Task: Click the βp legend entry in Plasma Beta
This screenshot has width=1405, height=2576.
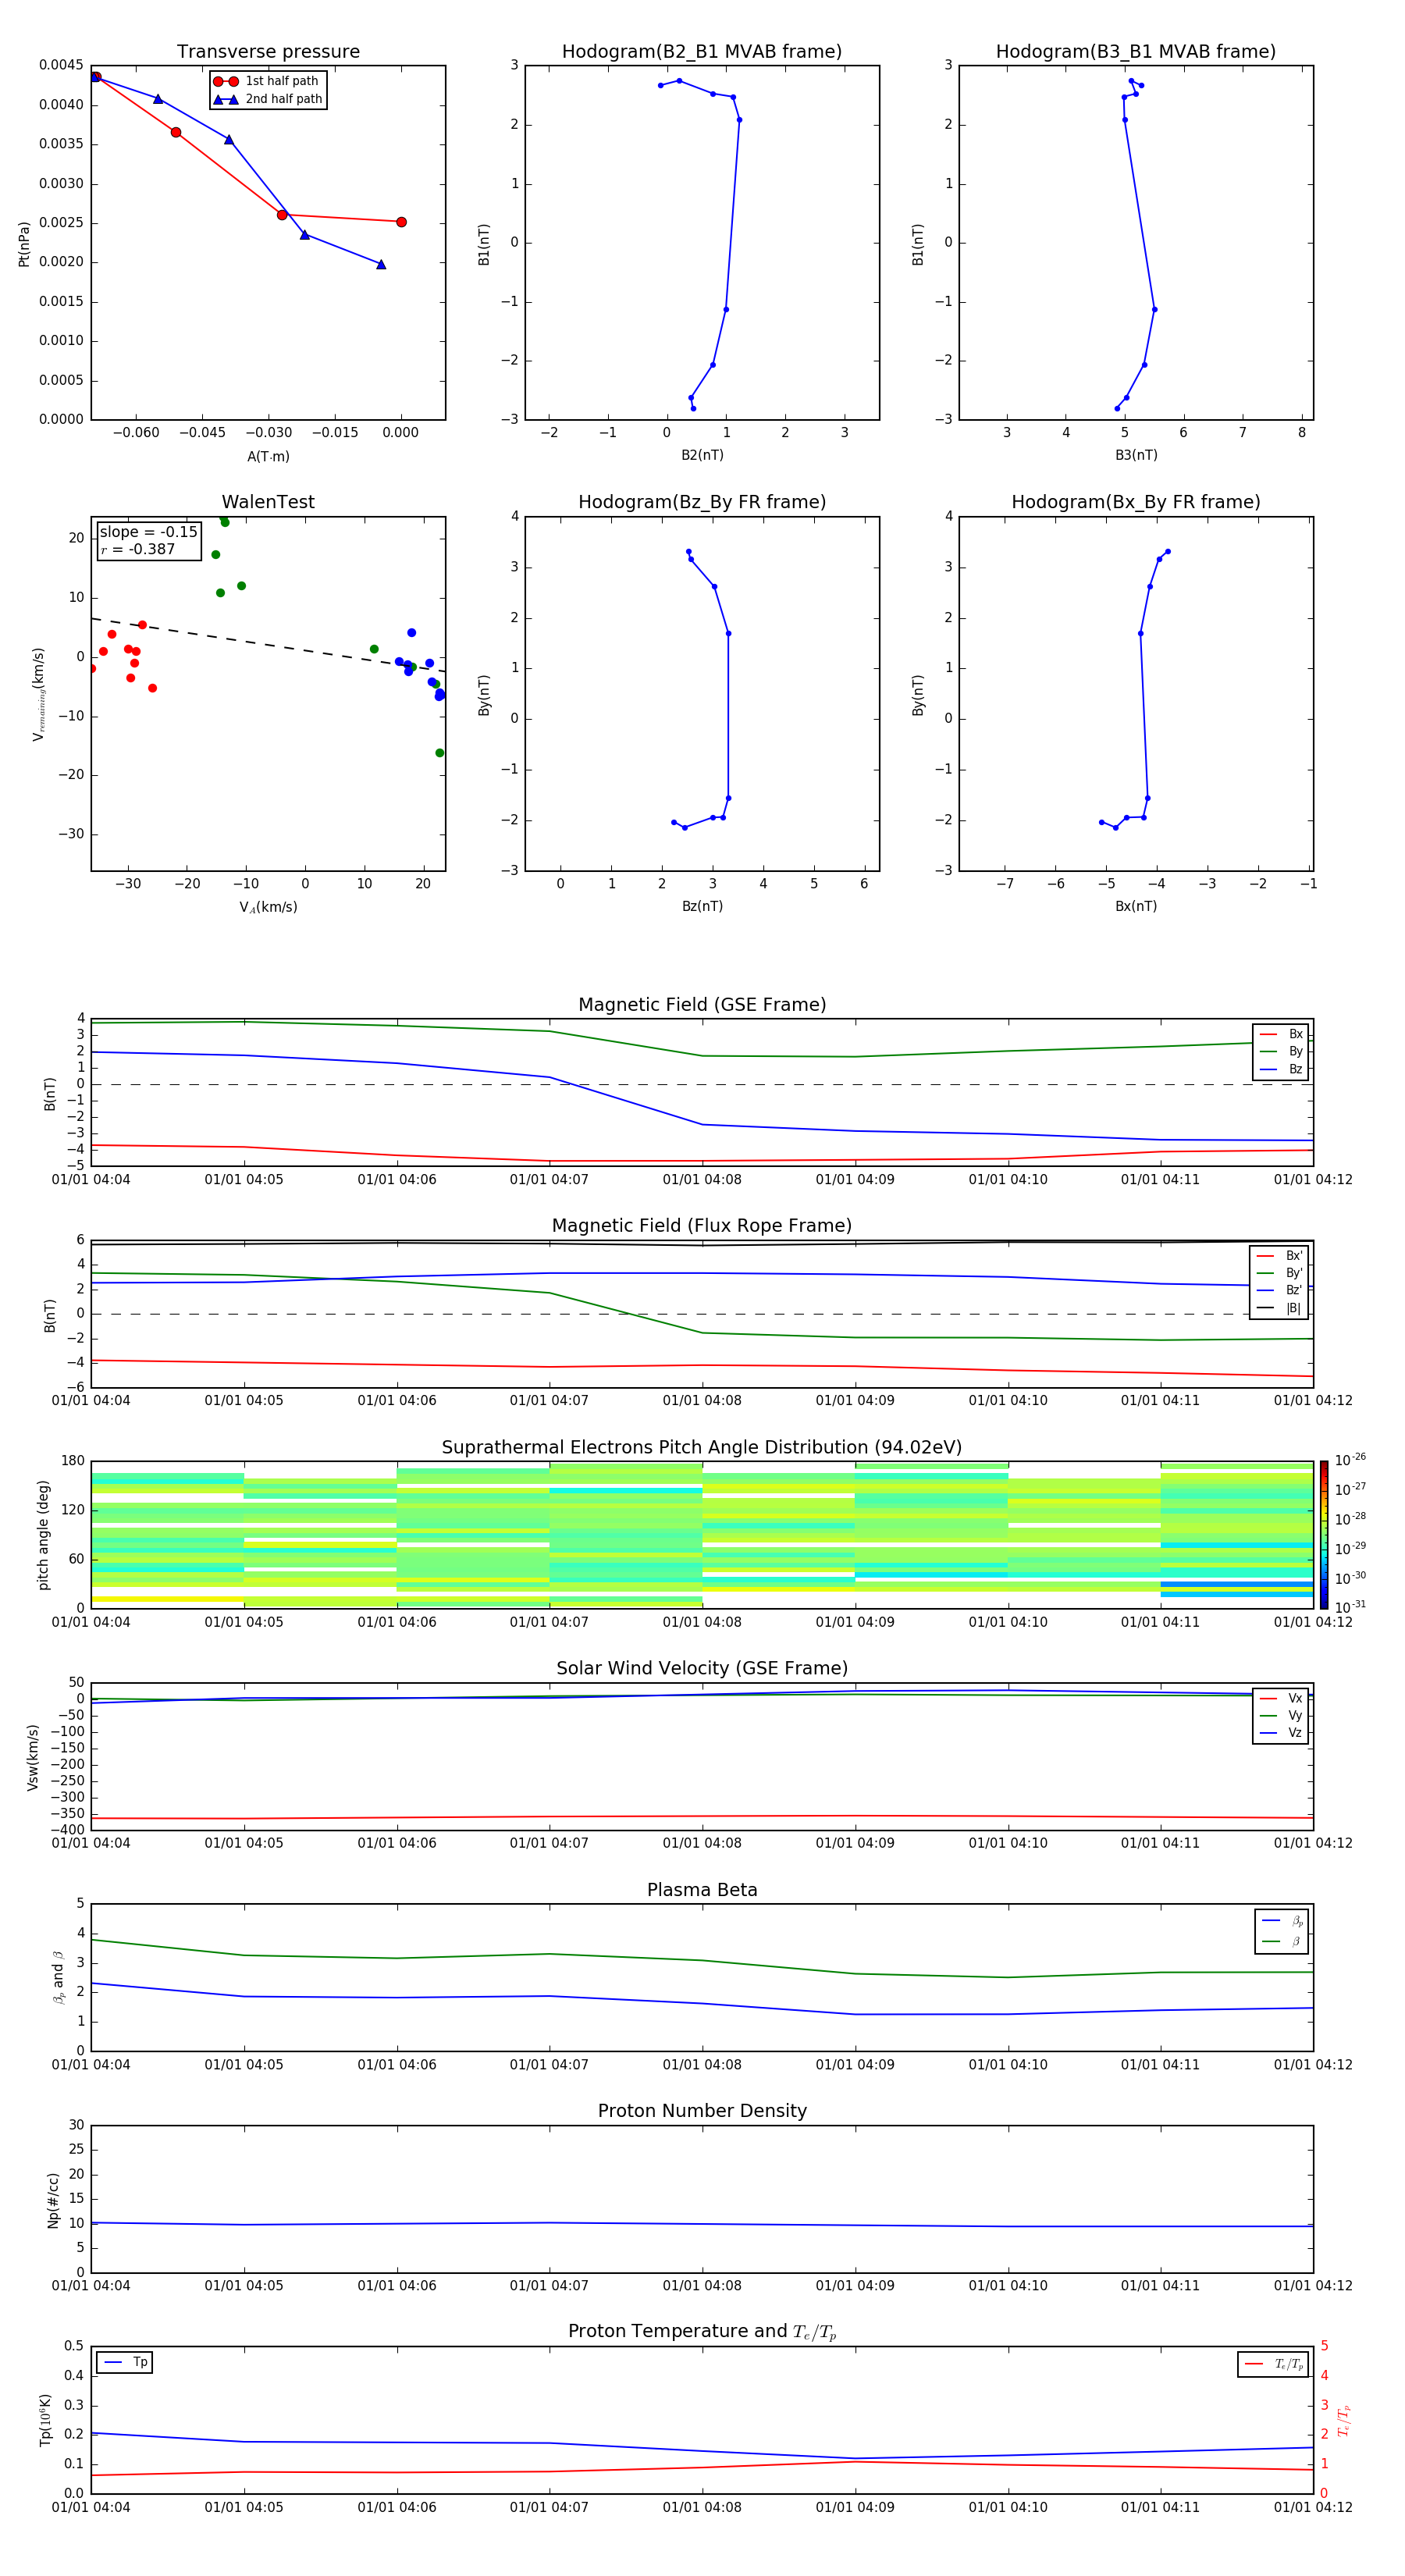Action: [1282, 1920]
